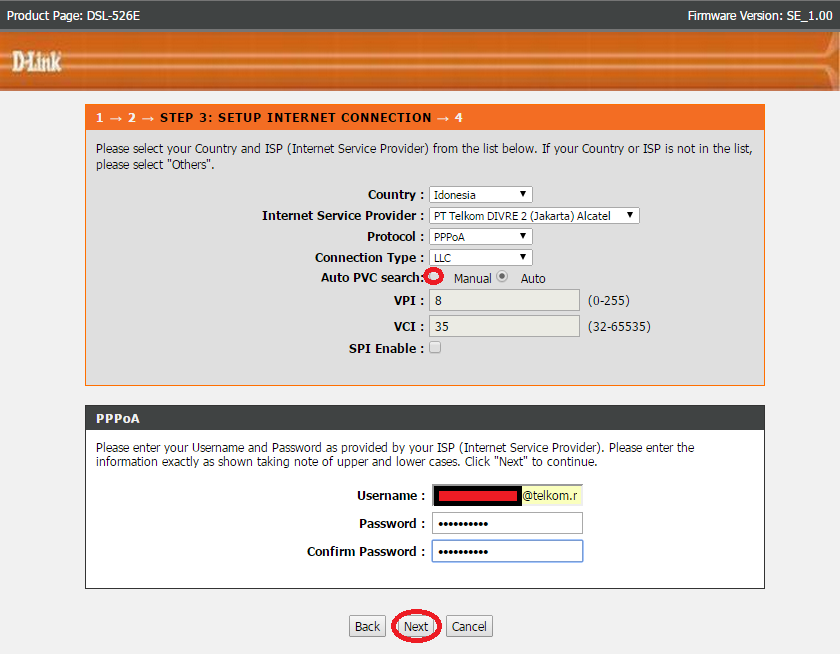Click the D-Link logo

click(x=36, y=62)
